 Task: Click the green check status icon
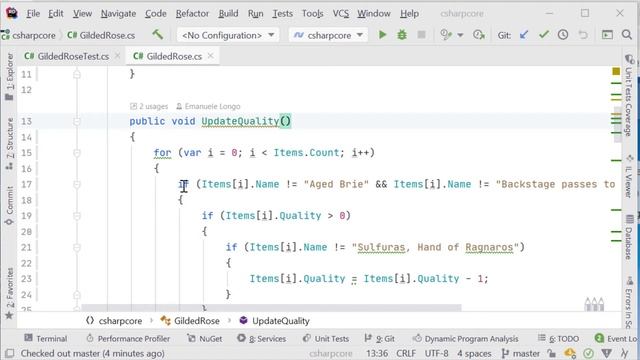[588, 353]
